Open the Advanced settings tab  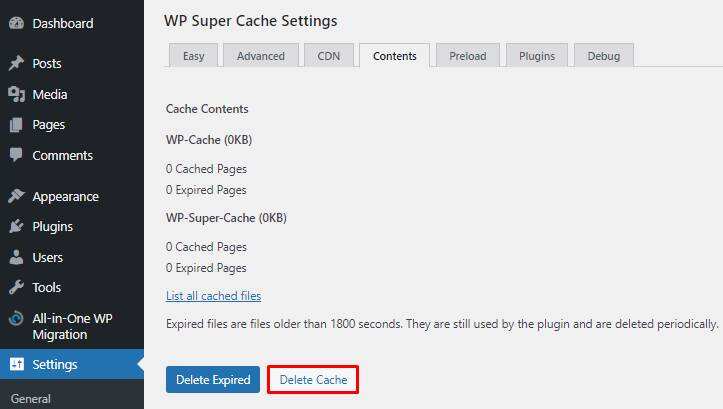[260, 56]
